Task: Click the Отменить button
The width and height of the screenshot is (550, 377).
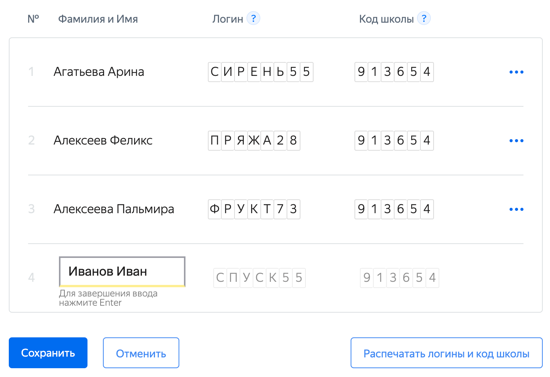Action: (x=141, y=353)
